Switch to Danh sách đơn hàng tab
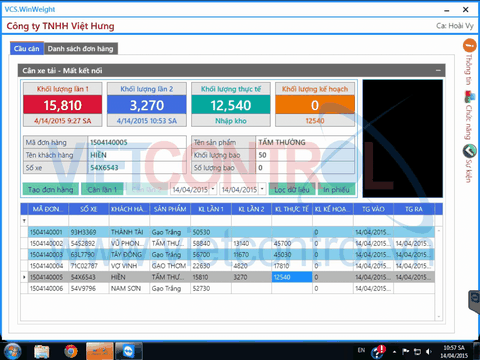 click(80, 49)
